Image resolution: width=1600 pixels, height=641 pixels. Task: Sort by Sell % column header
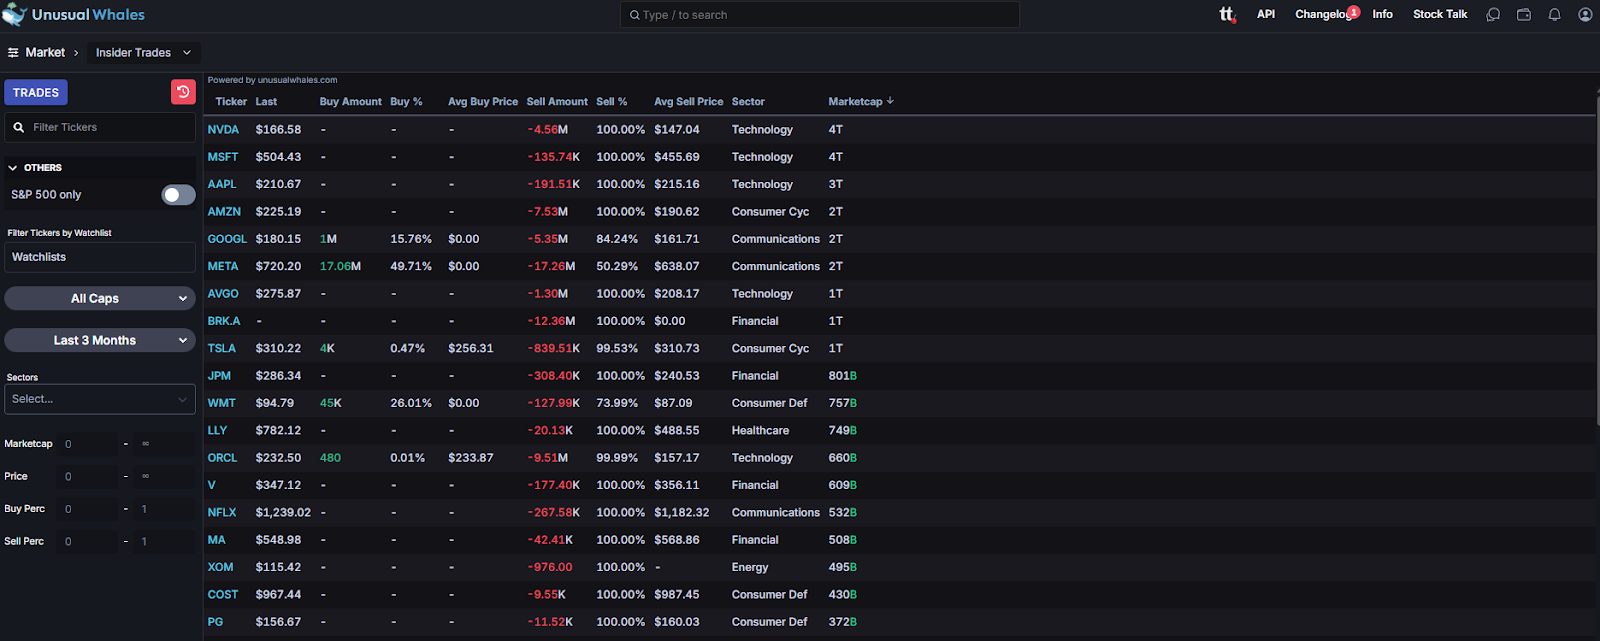[x=612, y=101]
